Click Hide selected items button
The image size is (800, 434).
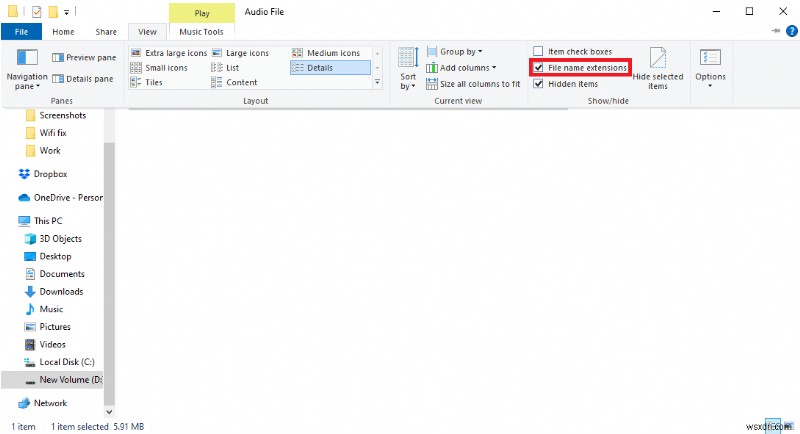click(658, 69)
